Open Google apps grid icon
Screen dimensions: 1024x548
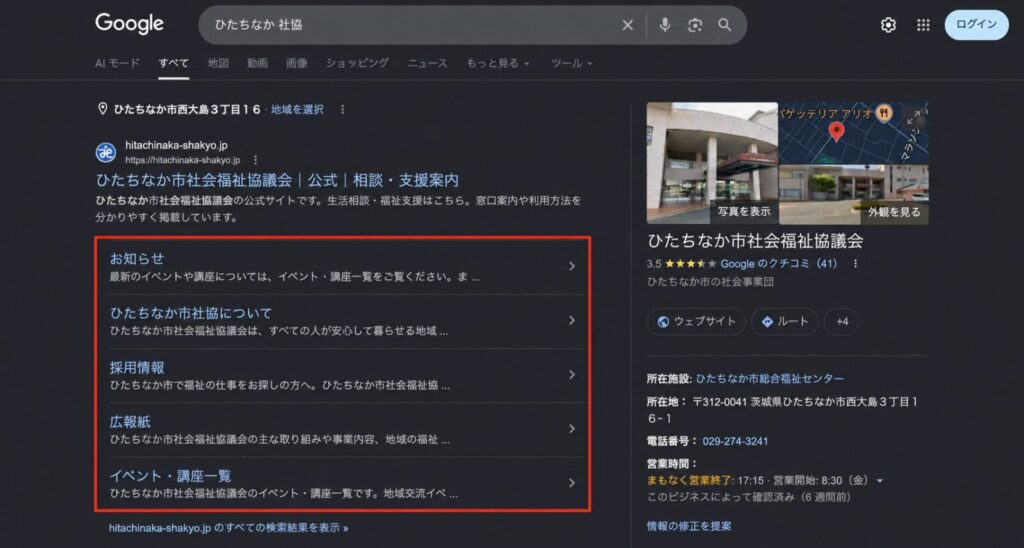[x=923, y=25]
